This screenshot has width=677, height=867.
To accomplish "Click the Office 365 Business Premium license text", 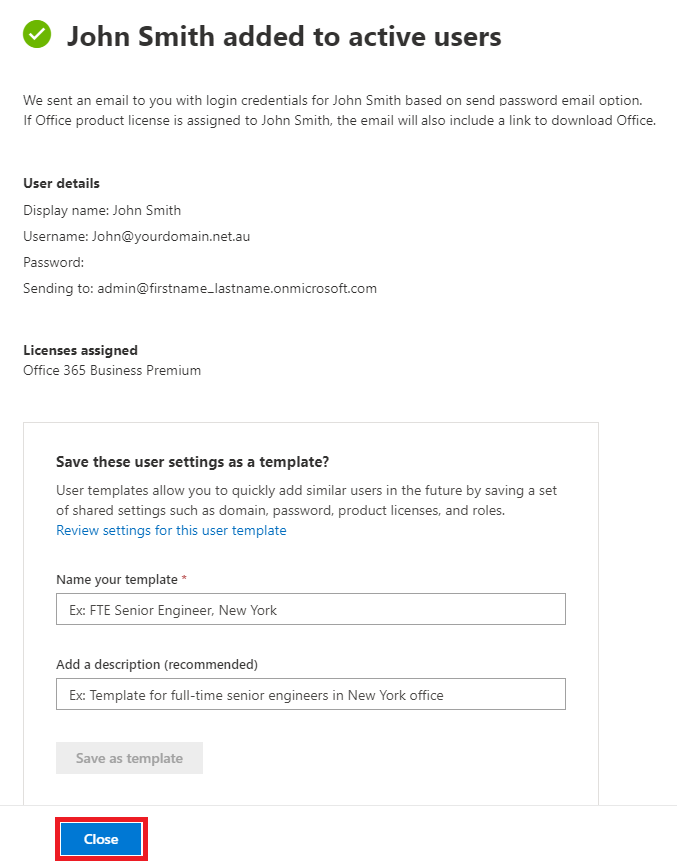I will pyautogui.click(x=112, y=370).
